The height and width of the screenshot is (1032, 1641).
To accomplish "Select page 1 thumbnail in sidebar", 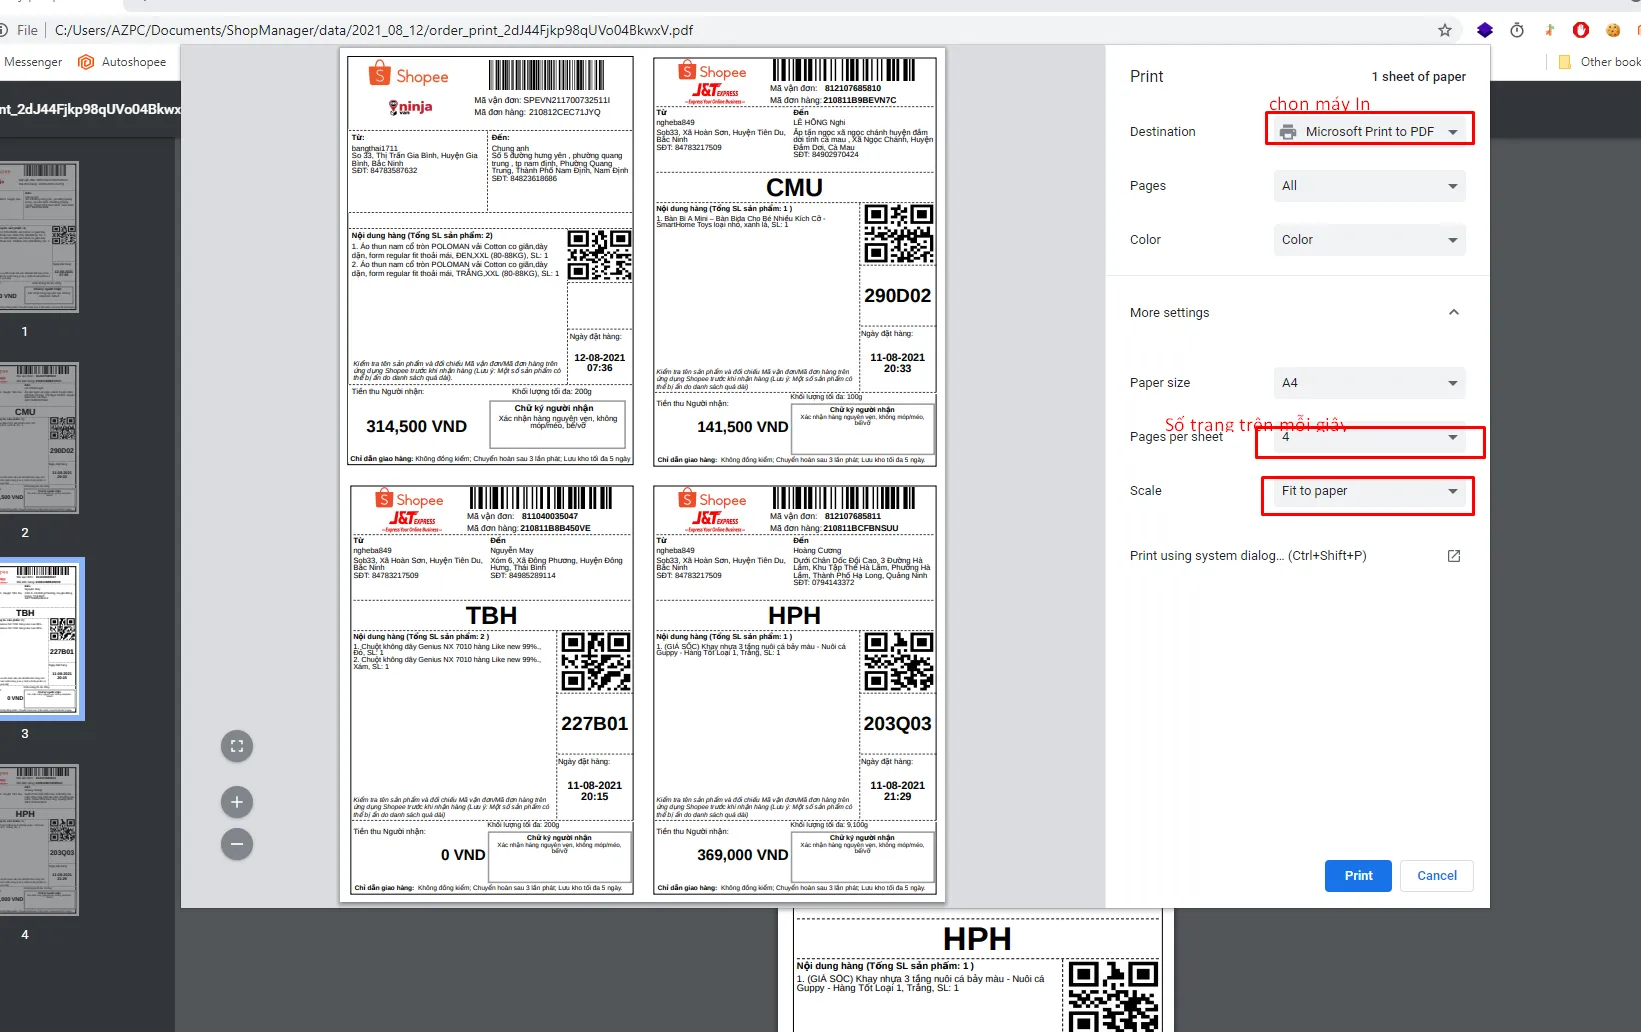I will (38, 237).
